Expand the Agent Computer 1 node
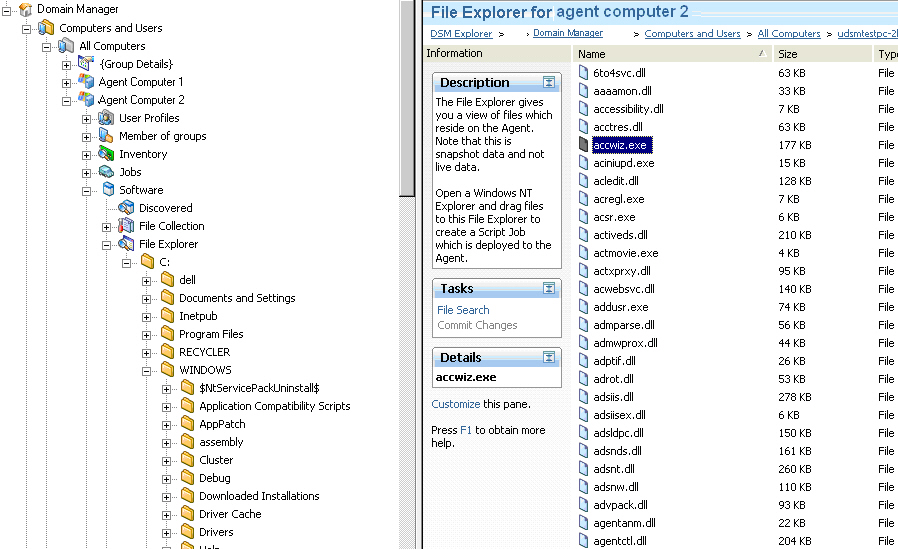The width and height of the screenshot is (898, 549). point(66,83)
